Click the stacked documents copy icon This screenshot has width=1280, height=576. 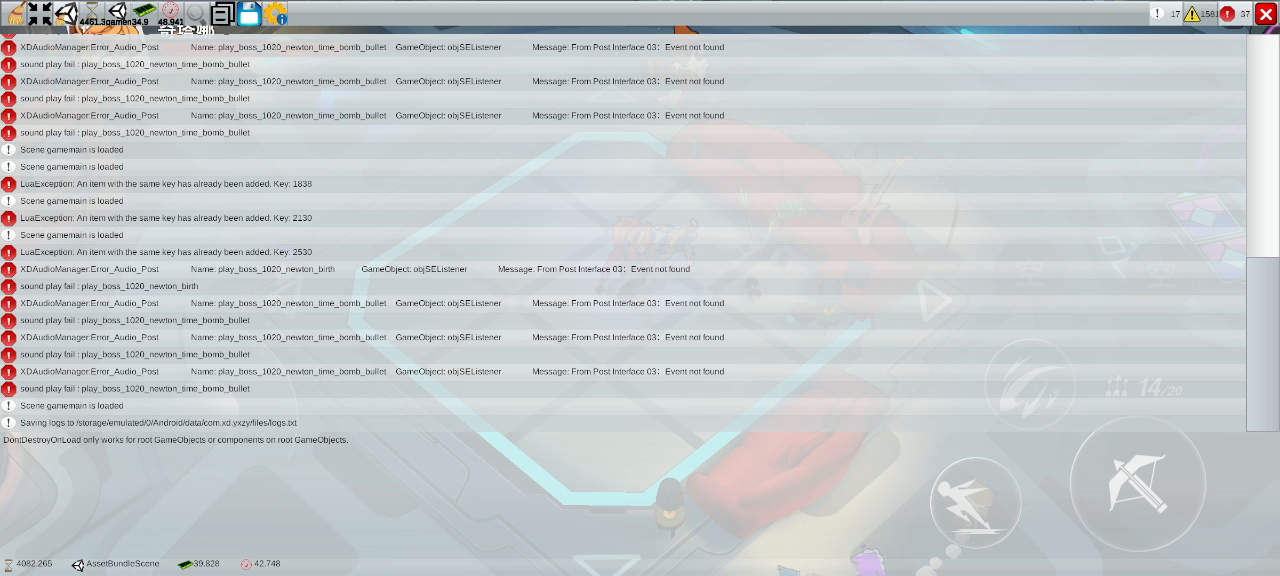coord(223,13)
